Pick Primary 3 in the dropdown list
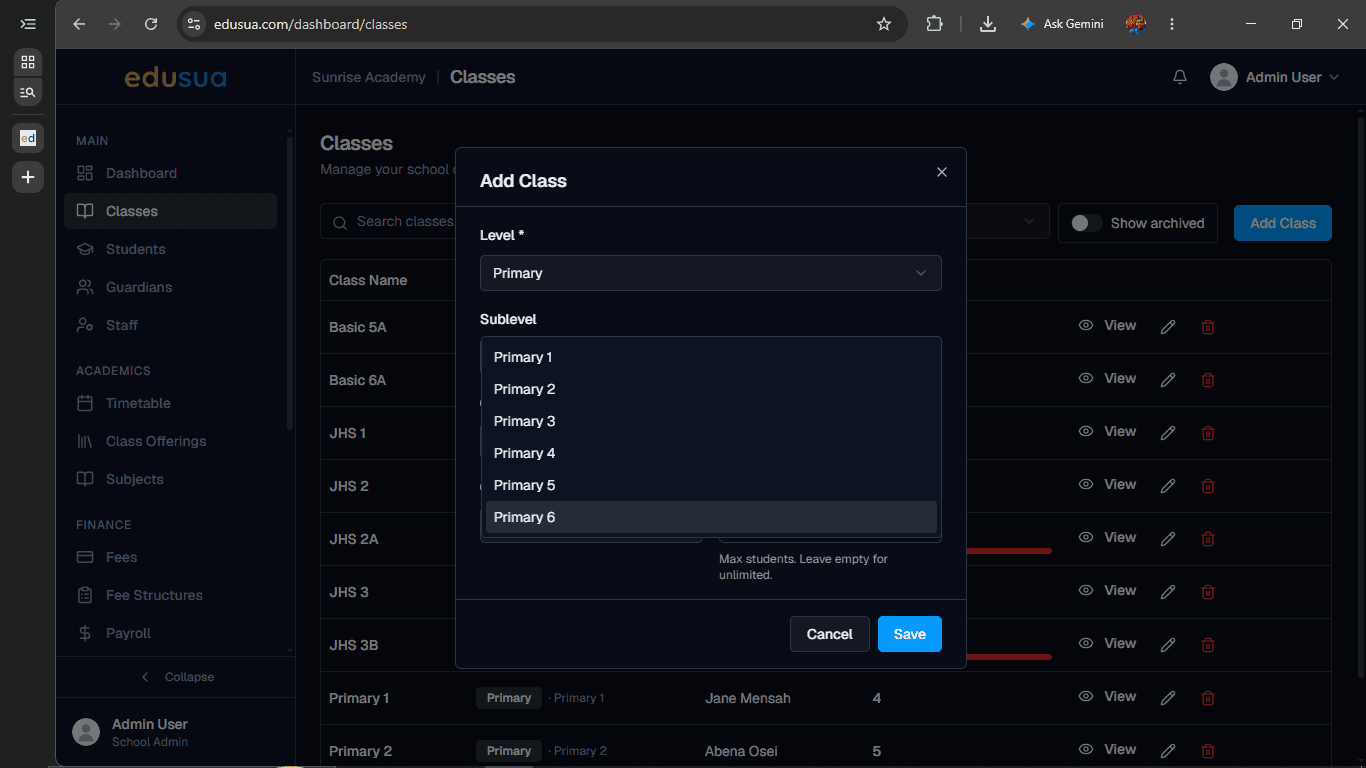Image resolution: width=1366 pixels, height=768 pixels. [711, 421]
